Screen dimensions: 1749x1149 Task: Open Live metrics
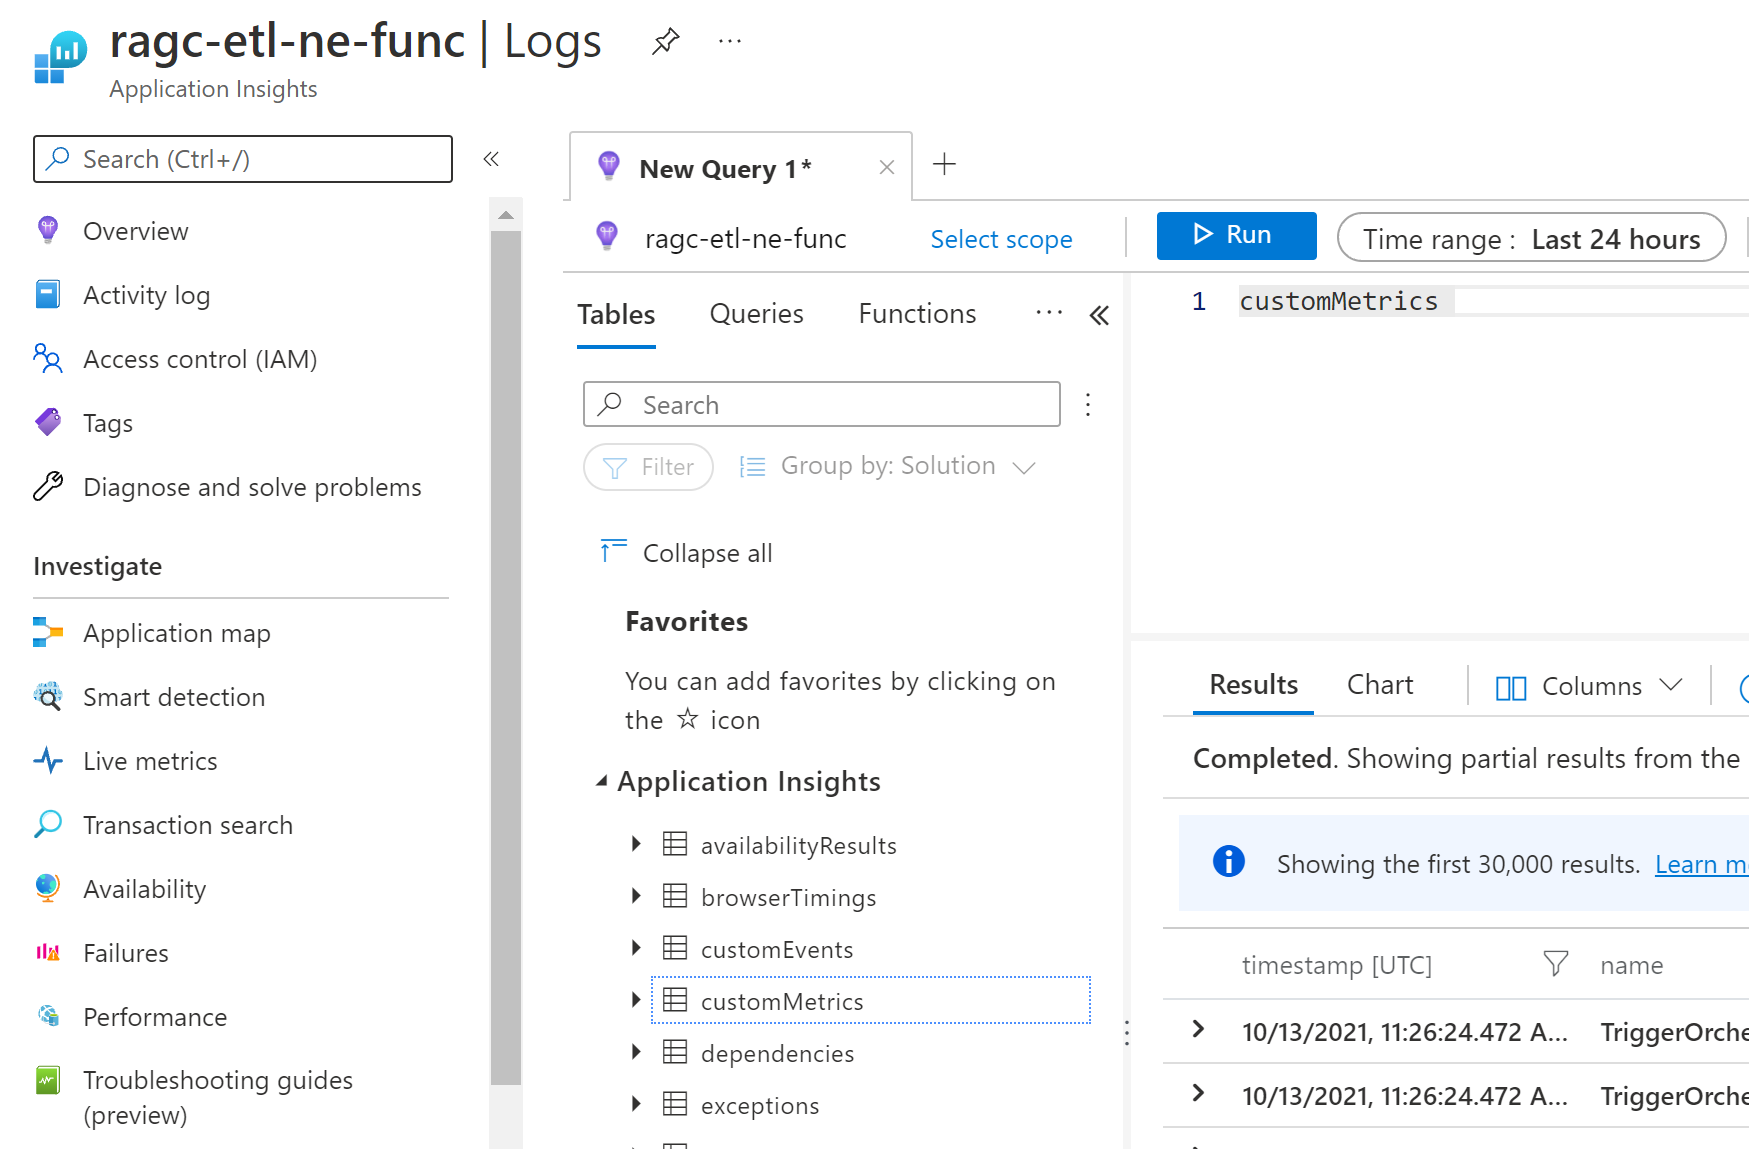pos(148,760)
